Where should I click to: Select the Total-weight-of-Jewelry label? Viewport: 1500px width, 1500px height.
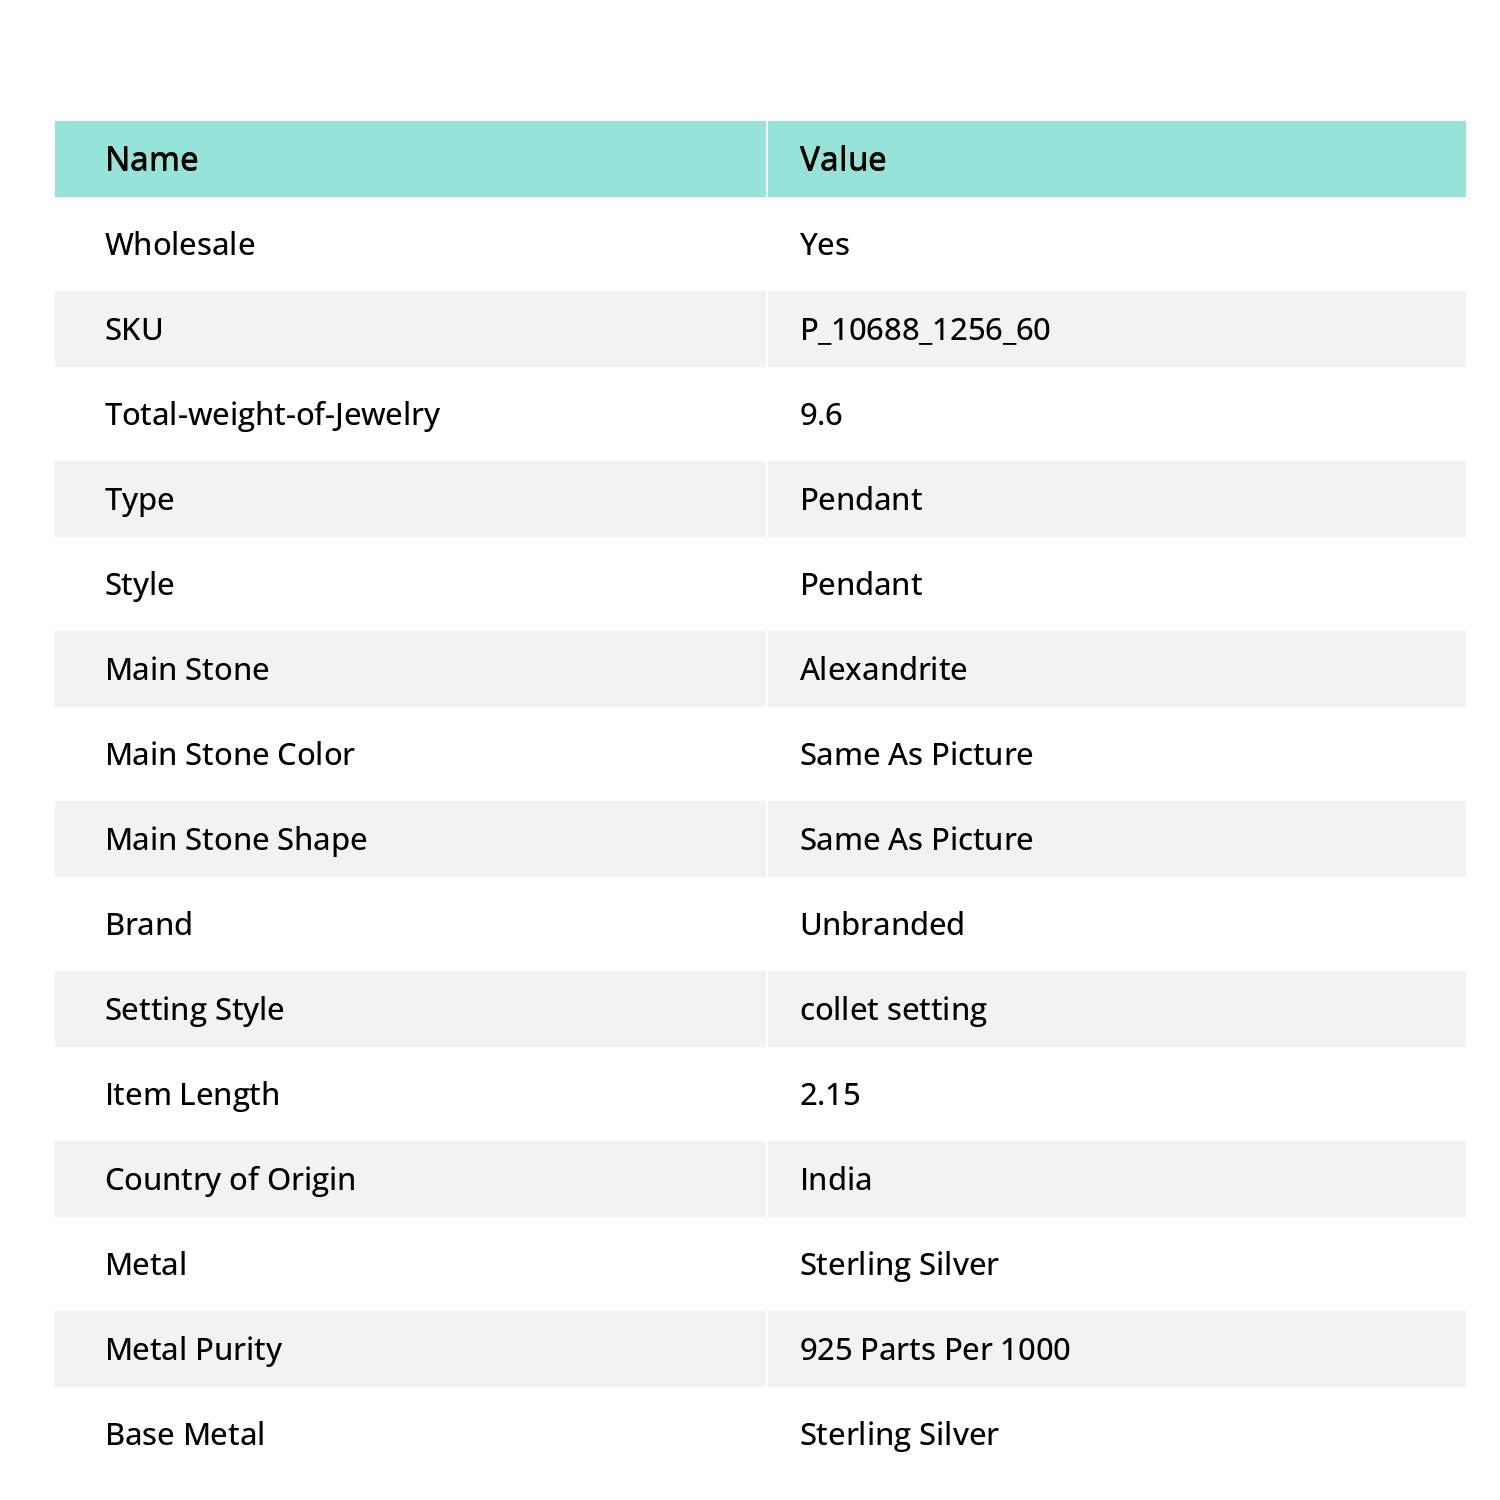[273, 414]
